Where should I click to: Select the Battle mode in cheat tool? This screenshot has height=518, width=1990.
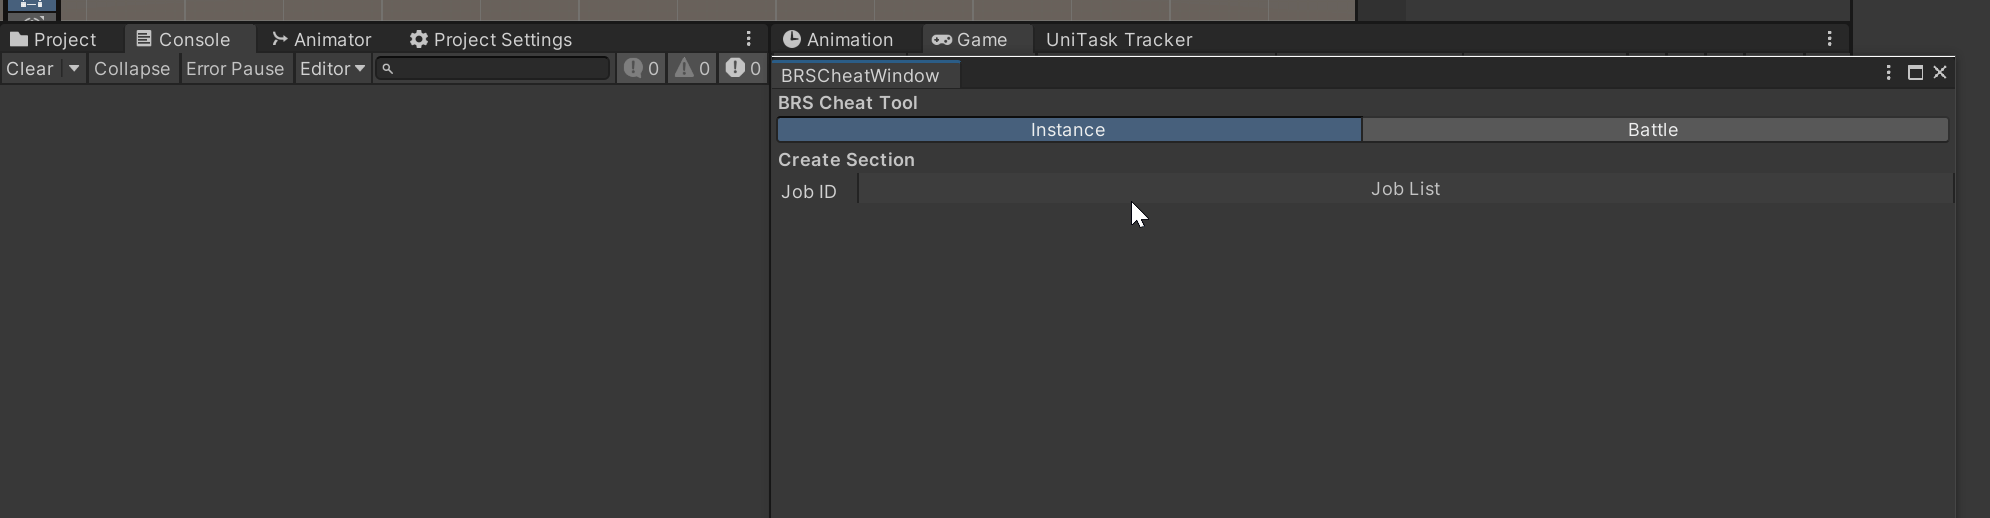pos(1654,130)
